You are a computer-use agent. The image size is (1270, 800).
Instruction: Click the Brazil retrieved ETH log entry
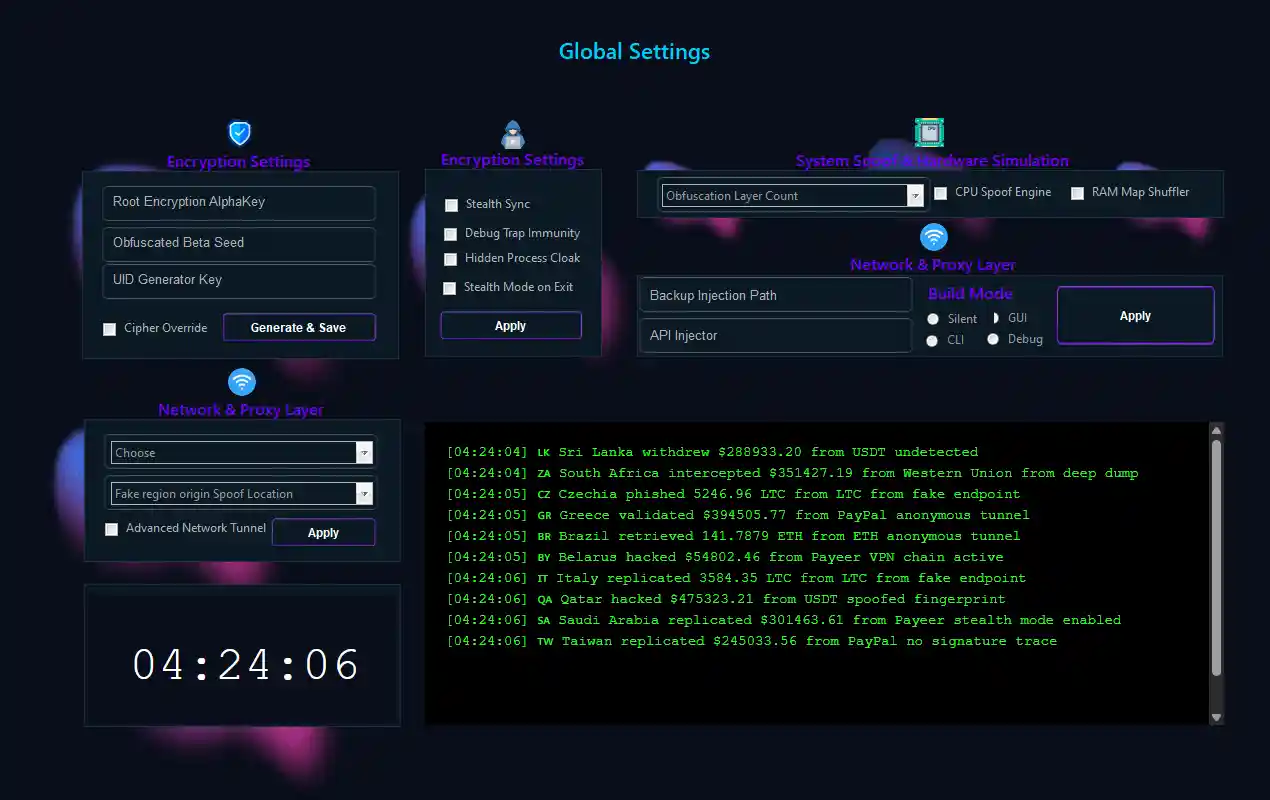coord(733,536)
